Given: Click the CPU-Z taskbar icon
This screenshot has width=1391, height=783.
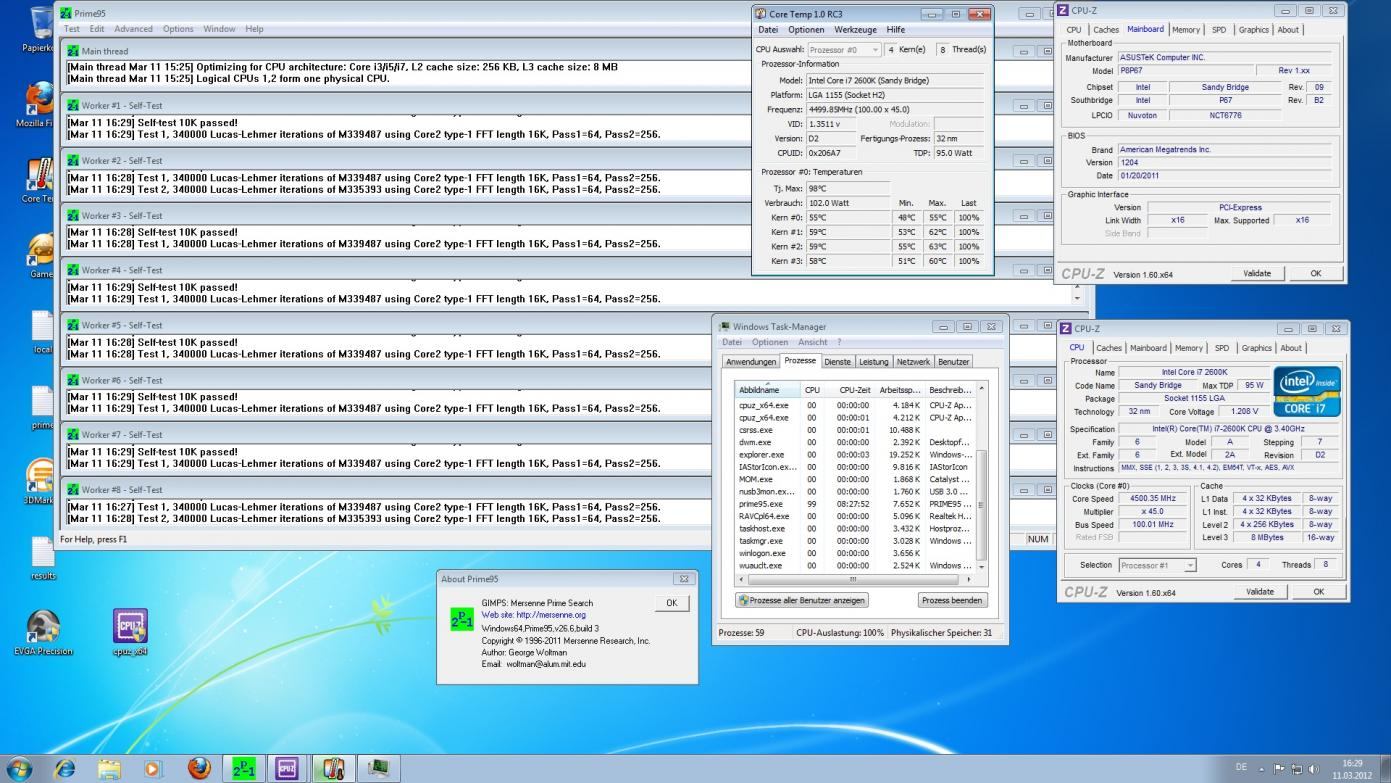Looking at the screenshot, I should [288, 768].
